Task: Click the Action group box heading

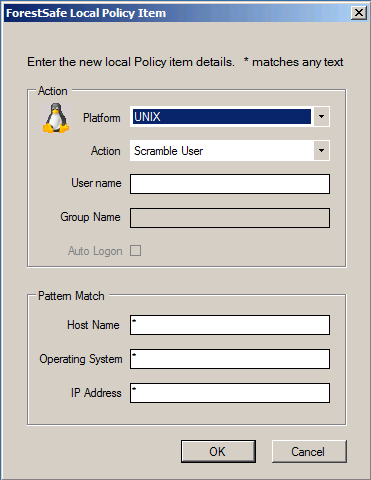Action: coord(53,91)
